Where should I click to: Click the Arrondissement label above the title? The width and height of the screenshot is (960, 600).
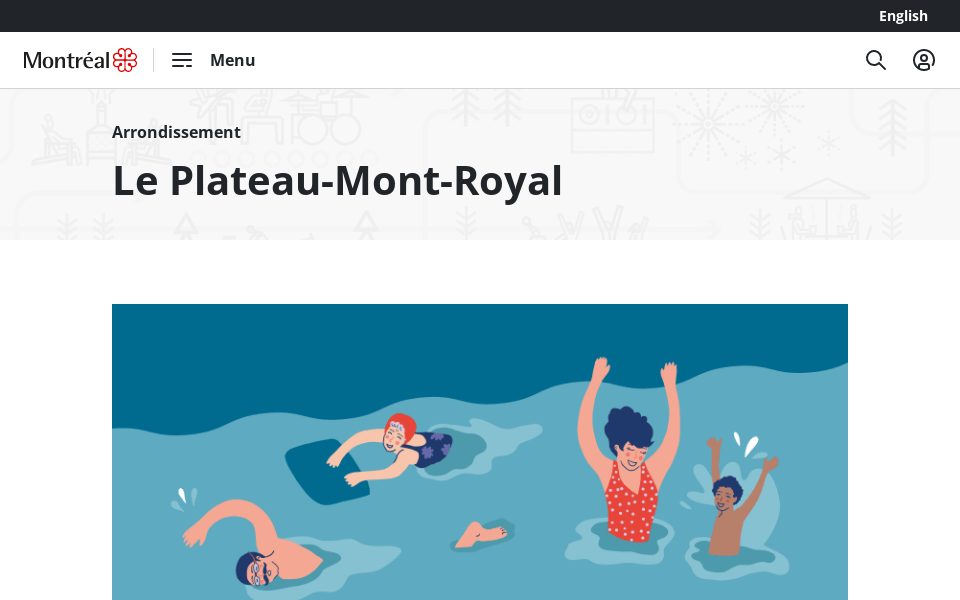pyautogui.click(x=176, y=132)
